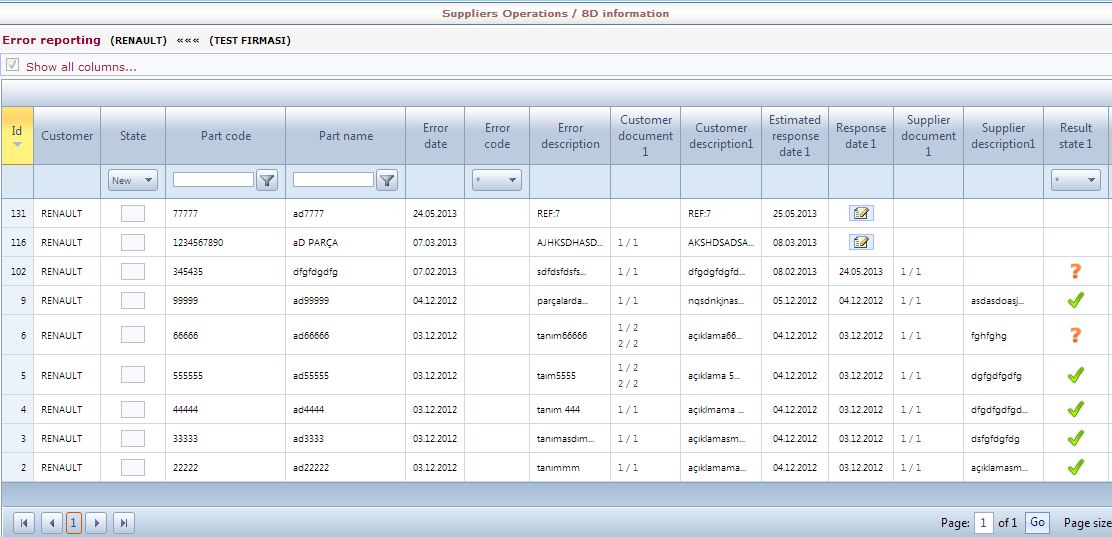Viewport: 1112px width, 537px height.
Task: Go to the last page
Action: 124,524
